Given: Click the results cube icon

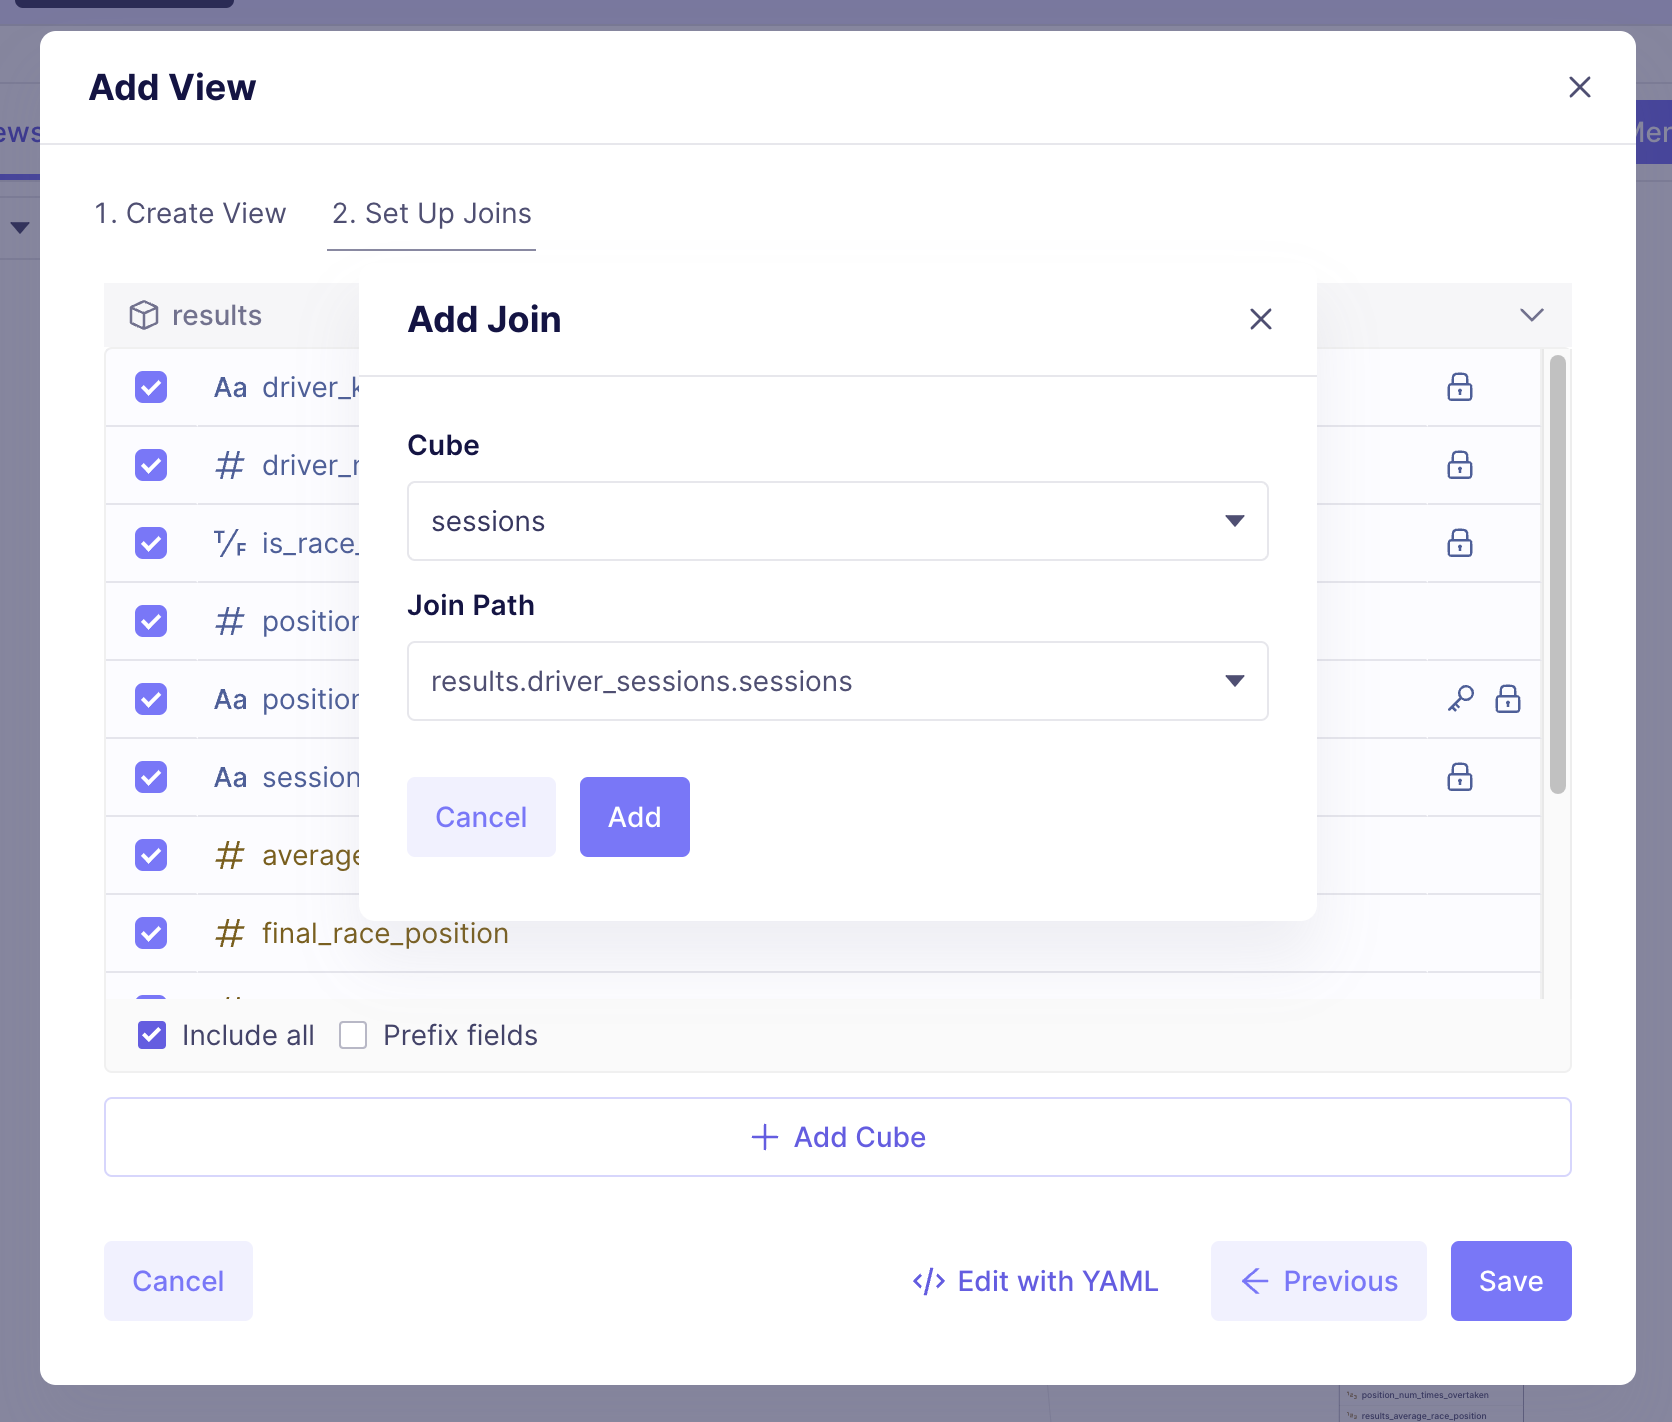Looking at the screenshot, I should pos(144,315).
